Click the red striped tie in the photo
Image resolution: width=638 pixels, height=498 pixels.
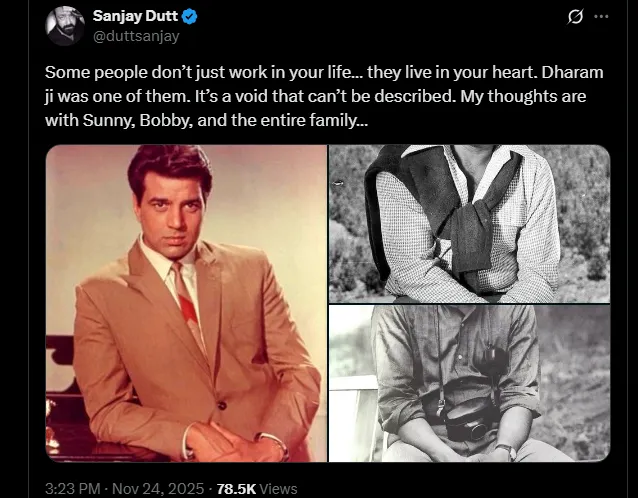point(187,296)
